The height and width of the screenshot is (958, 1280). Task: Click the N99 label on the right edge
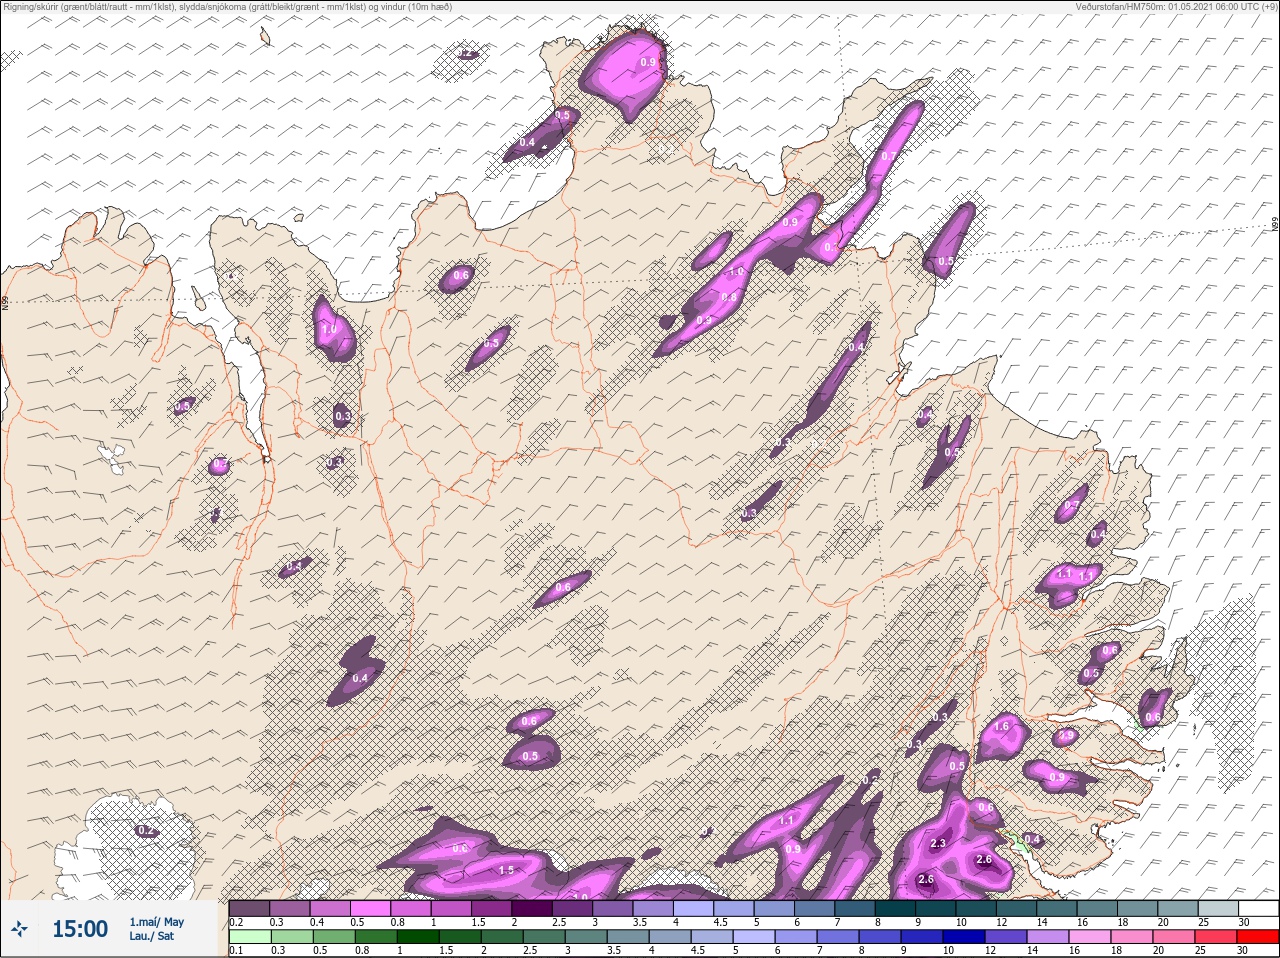1275,225
